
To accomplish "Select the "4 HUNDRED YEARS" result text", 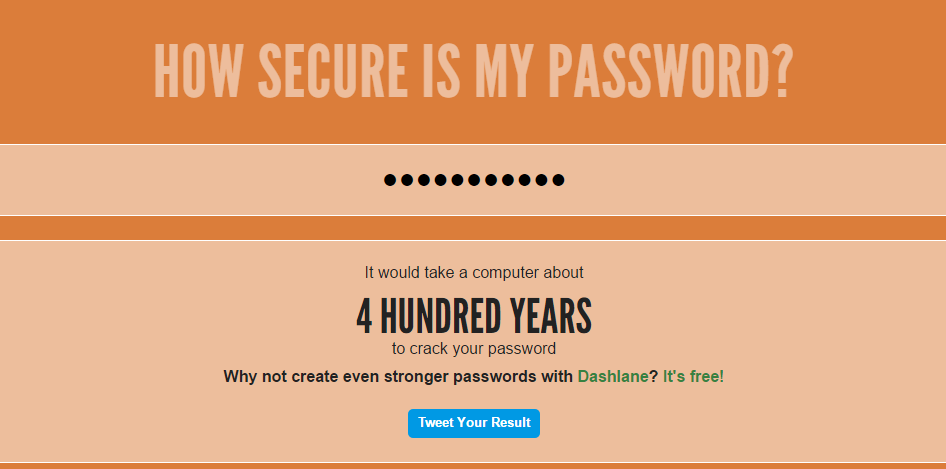I will point(474,316).
